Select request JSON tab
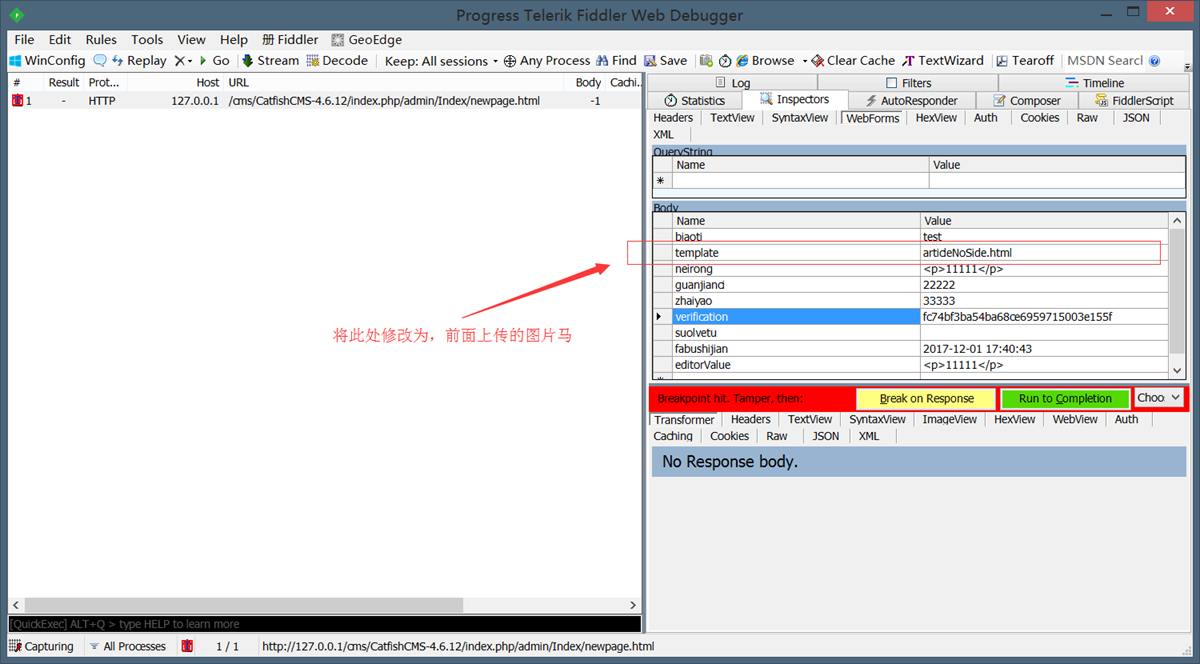Viewport: 1200px width, 664px height. 1136,118
